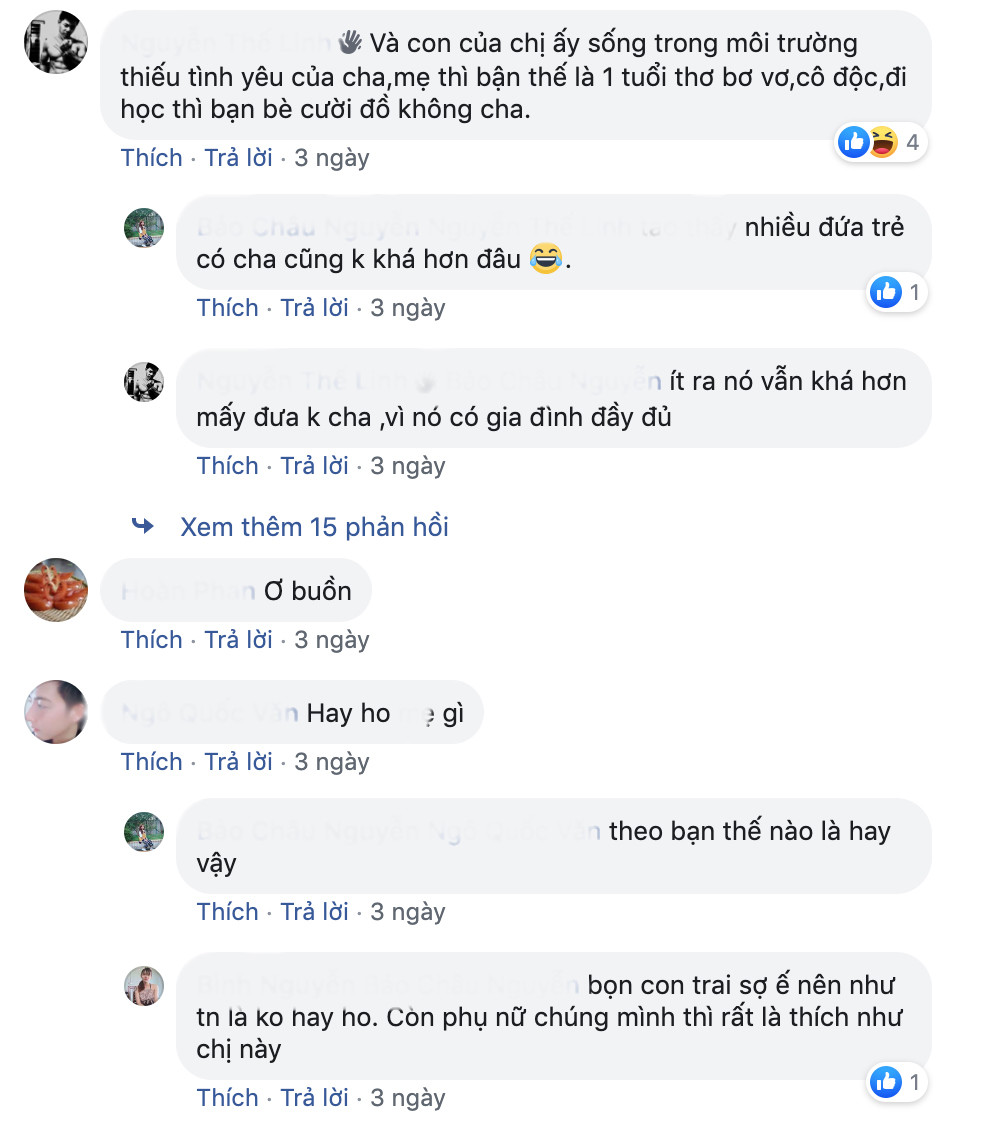Click Thích under the first comment
This screenshot has height=1142, width=1000.
tap(151, 157)
